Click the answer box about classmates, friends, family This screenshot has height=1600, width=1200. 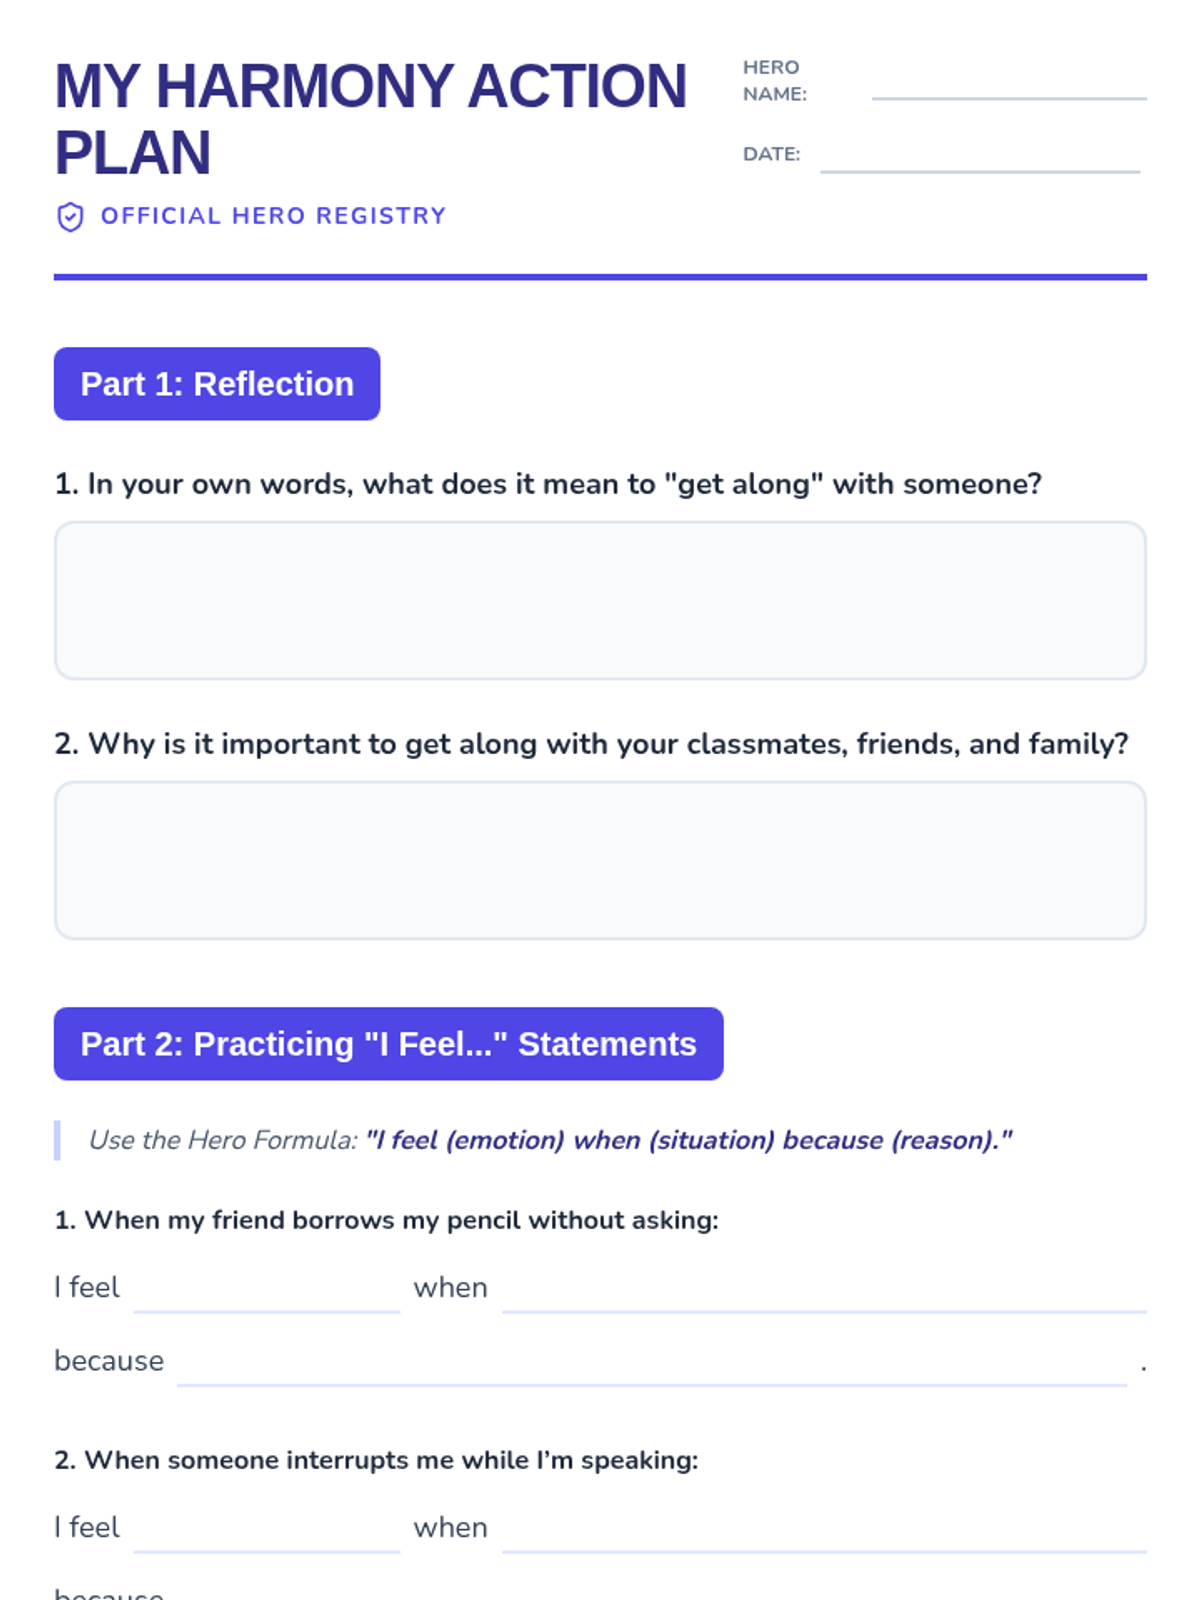click(x=600, y=860)
